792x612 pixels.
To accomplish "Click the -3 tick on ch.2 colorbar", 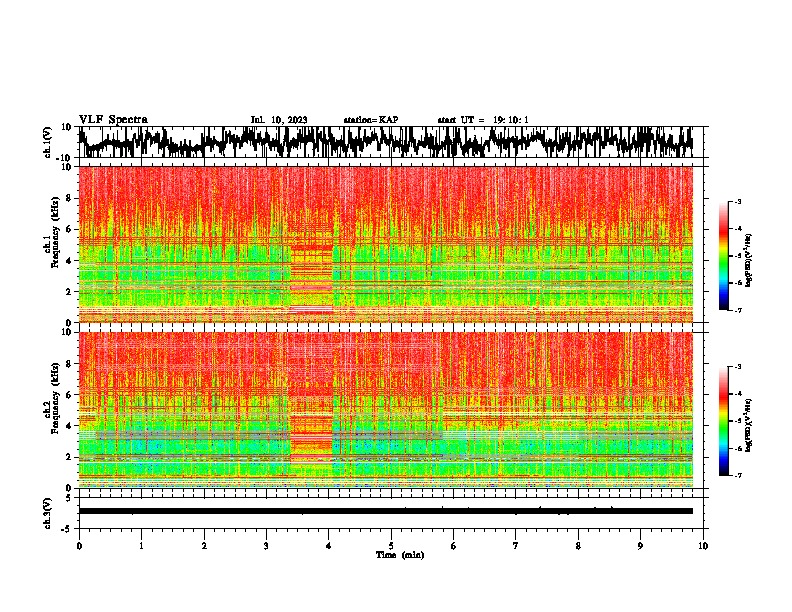I will [738, 367].
